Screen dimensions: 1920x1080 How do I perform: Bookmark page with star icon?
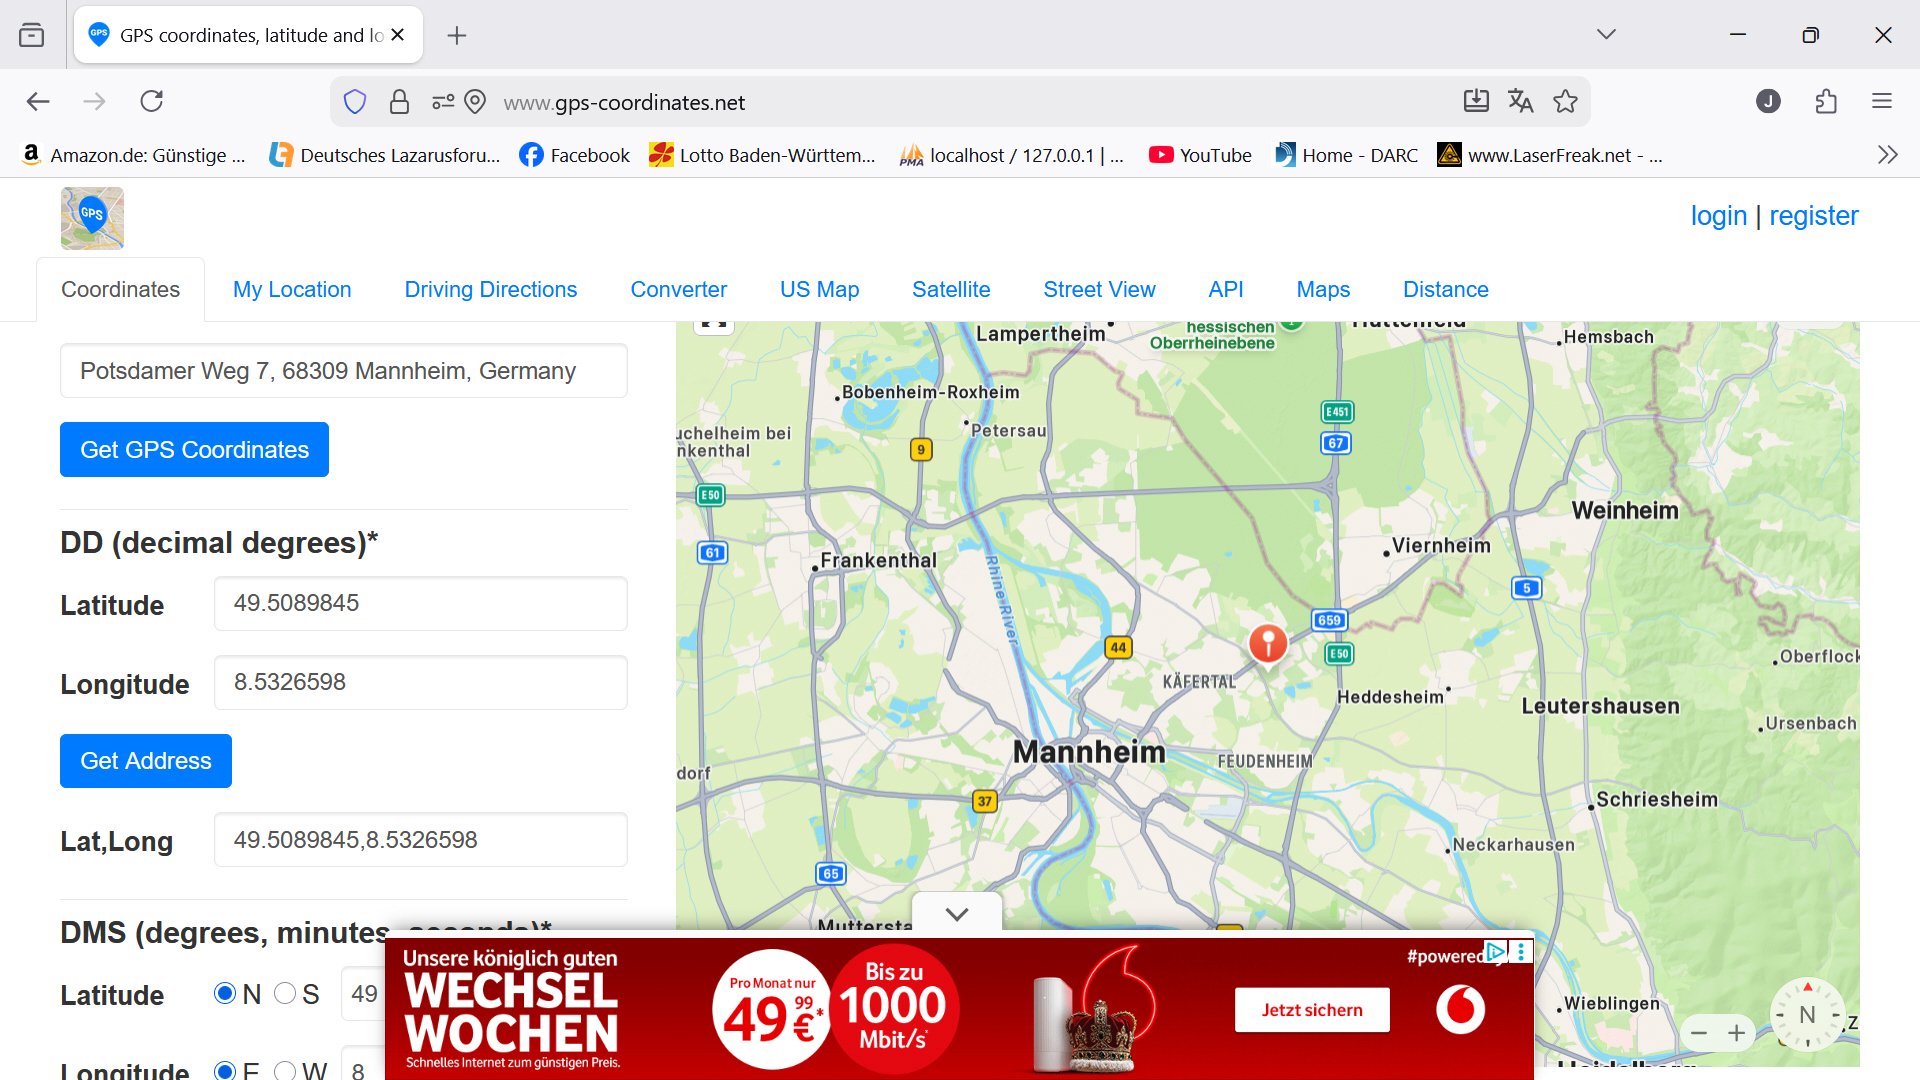pyautogui.click(x=1565, y=101)
